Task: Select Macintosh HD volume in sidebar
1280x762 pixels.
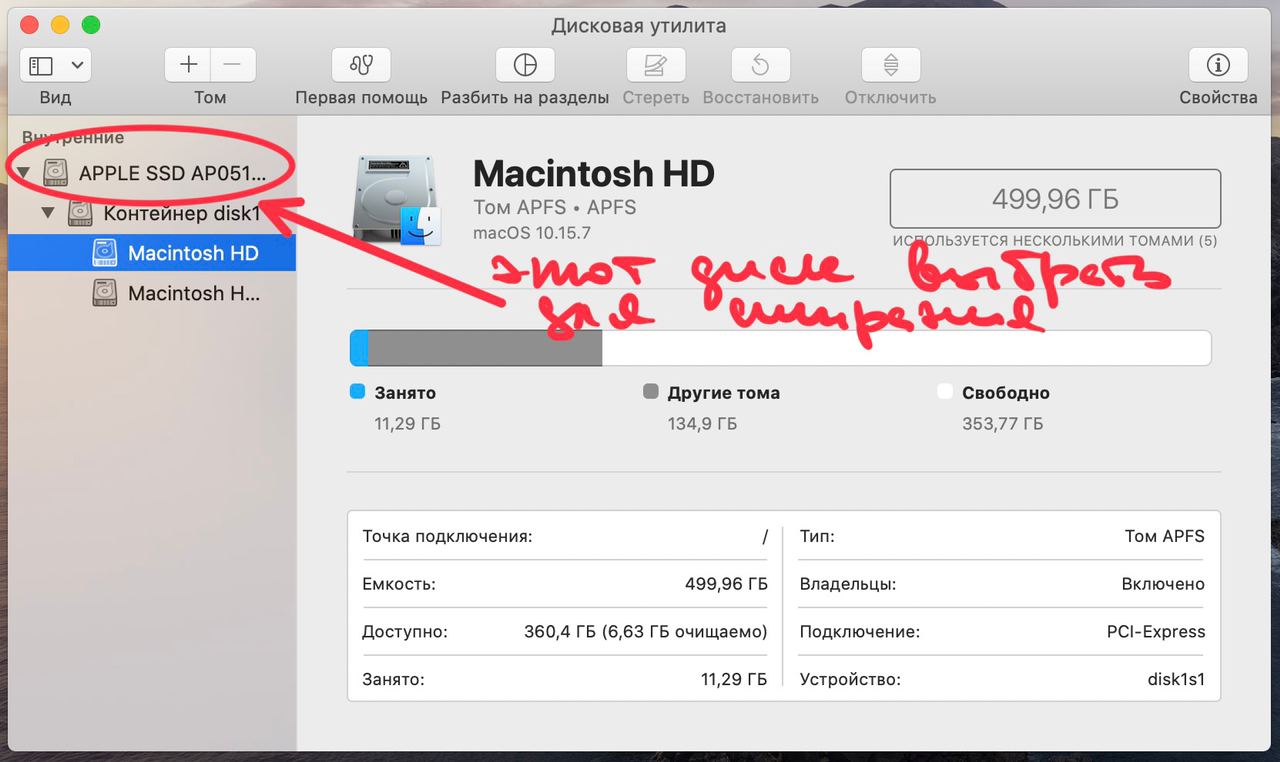Action: [152, 253]
